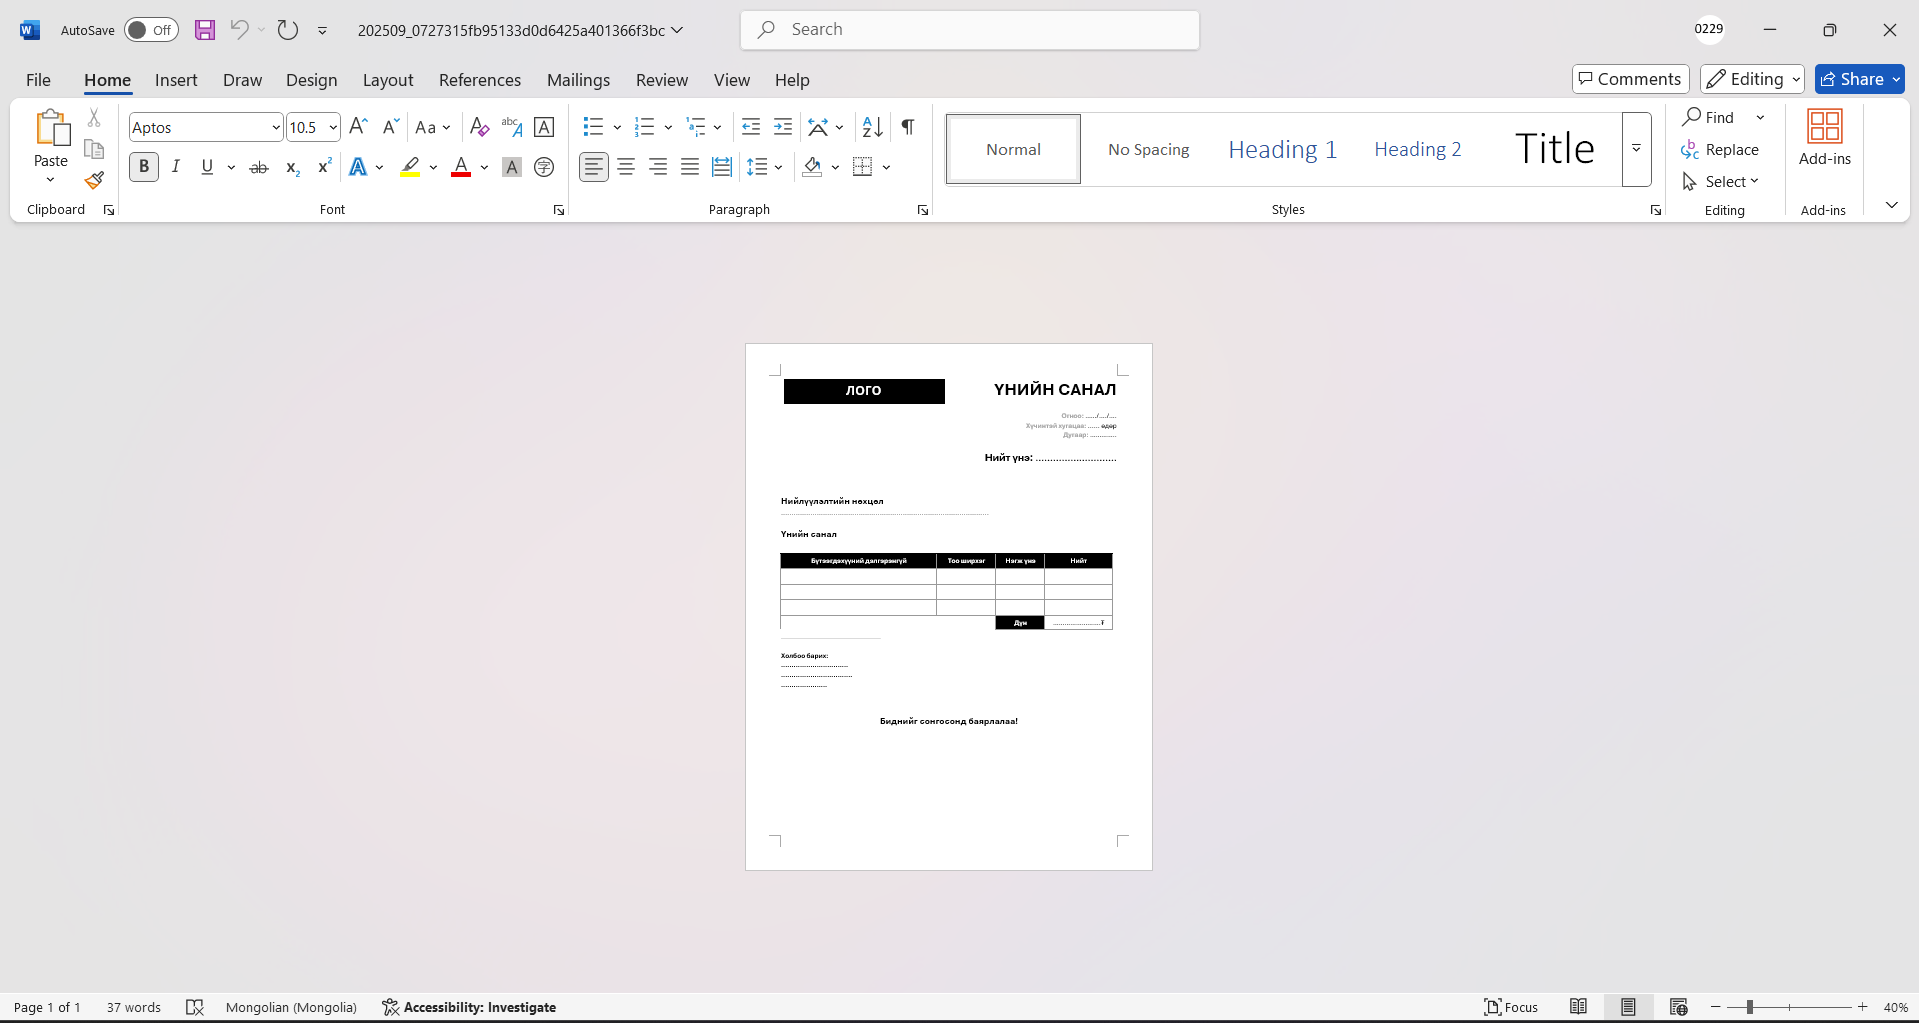Apply the Heading 1 style

pos(1282,149)
